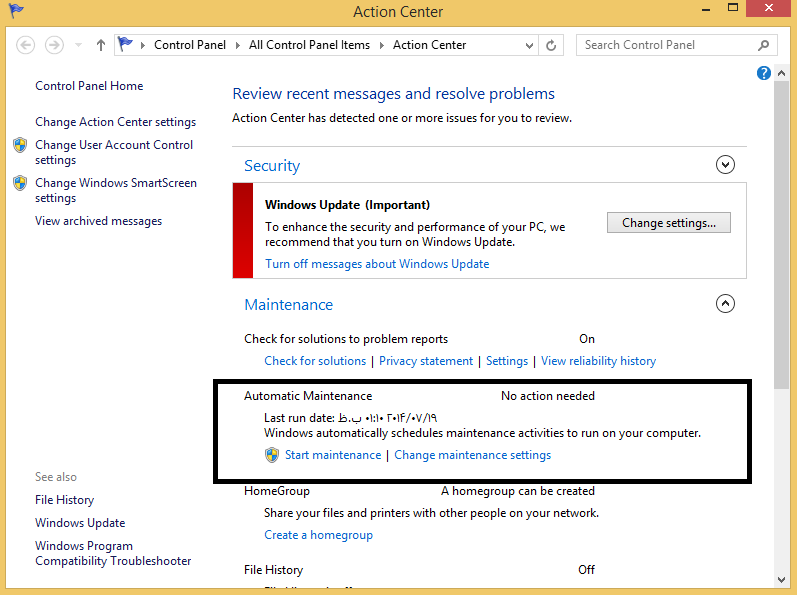Maximize the Action Center window
This screenshot has height=595, width=797.
point(732,8)
